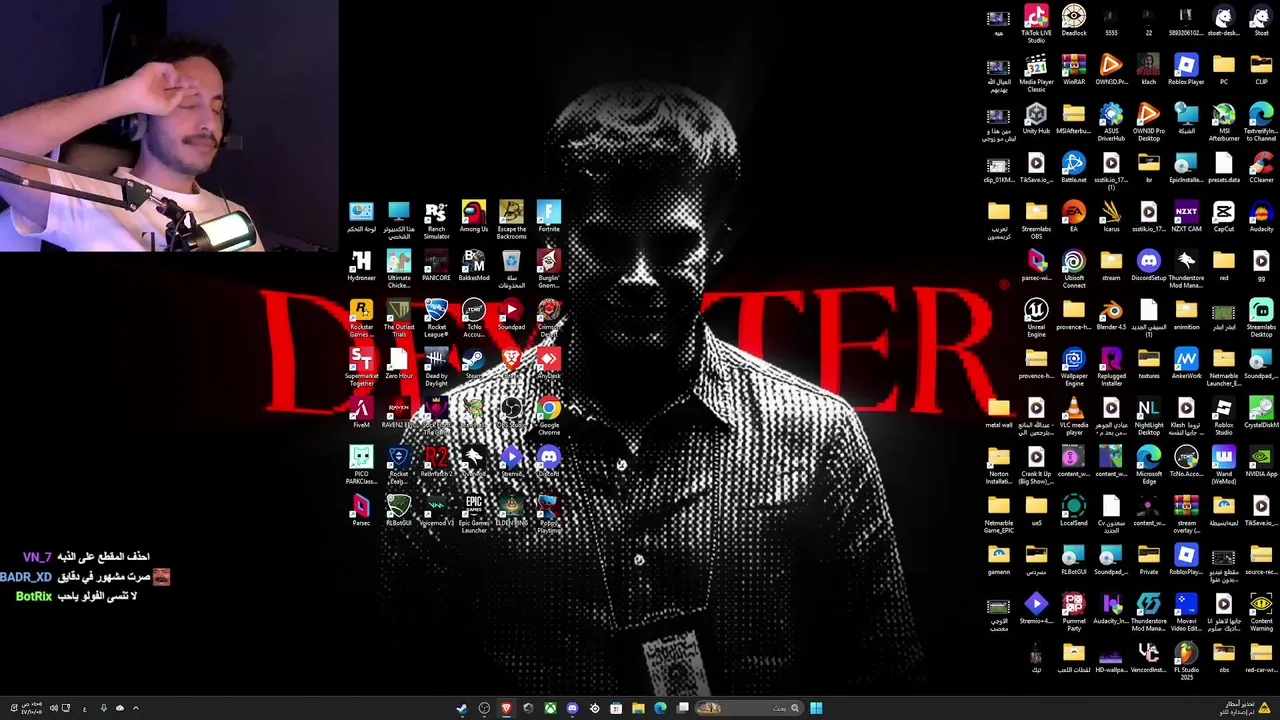Image resolution: width=1280 pixels, height=720 pixels.
Task: Open Wallpaper Engine shortcut
Action: click(x=1074, y=367)
